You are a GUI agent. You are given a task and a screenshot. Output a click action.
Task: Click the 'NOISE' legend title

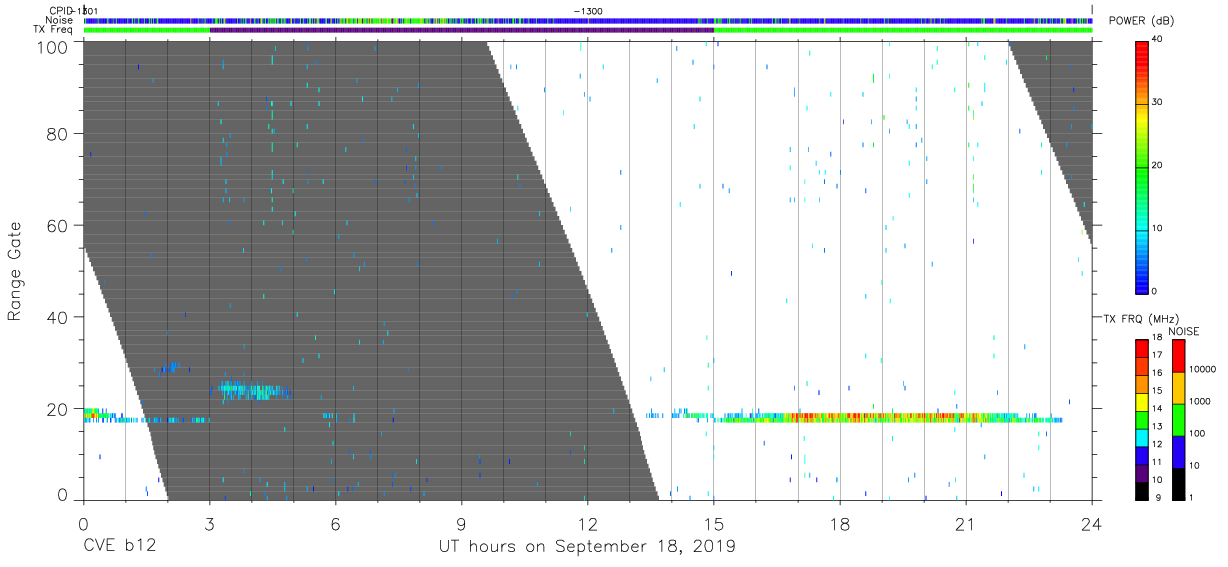(1185, 331)
